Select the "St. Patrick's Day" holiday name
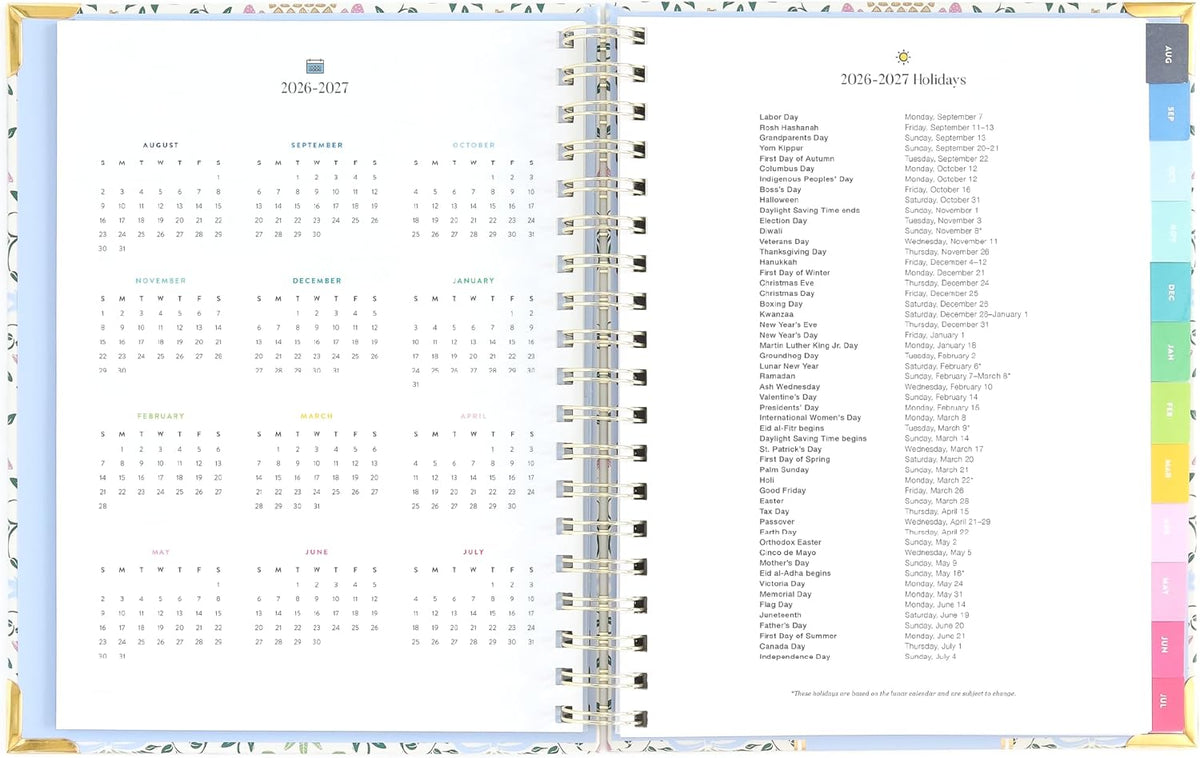This screenshot has width=1200, height=758. 790,449
